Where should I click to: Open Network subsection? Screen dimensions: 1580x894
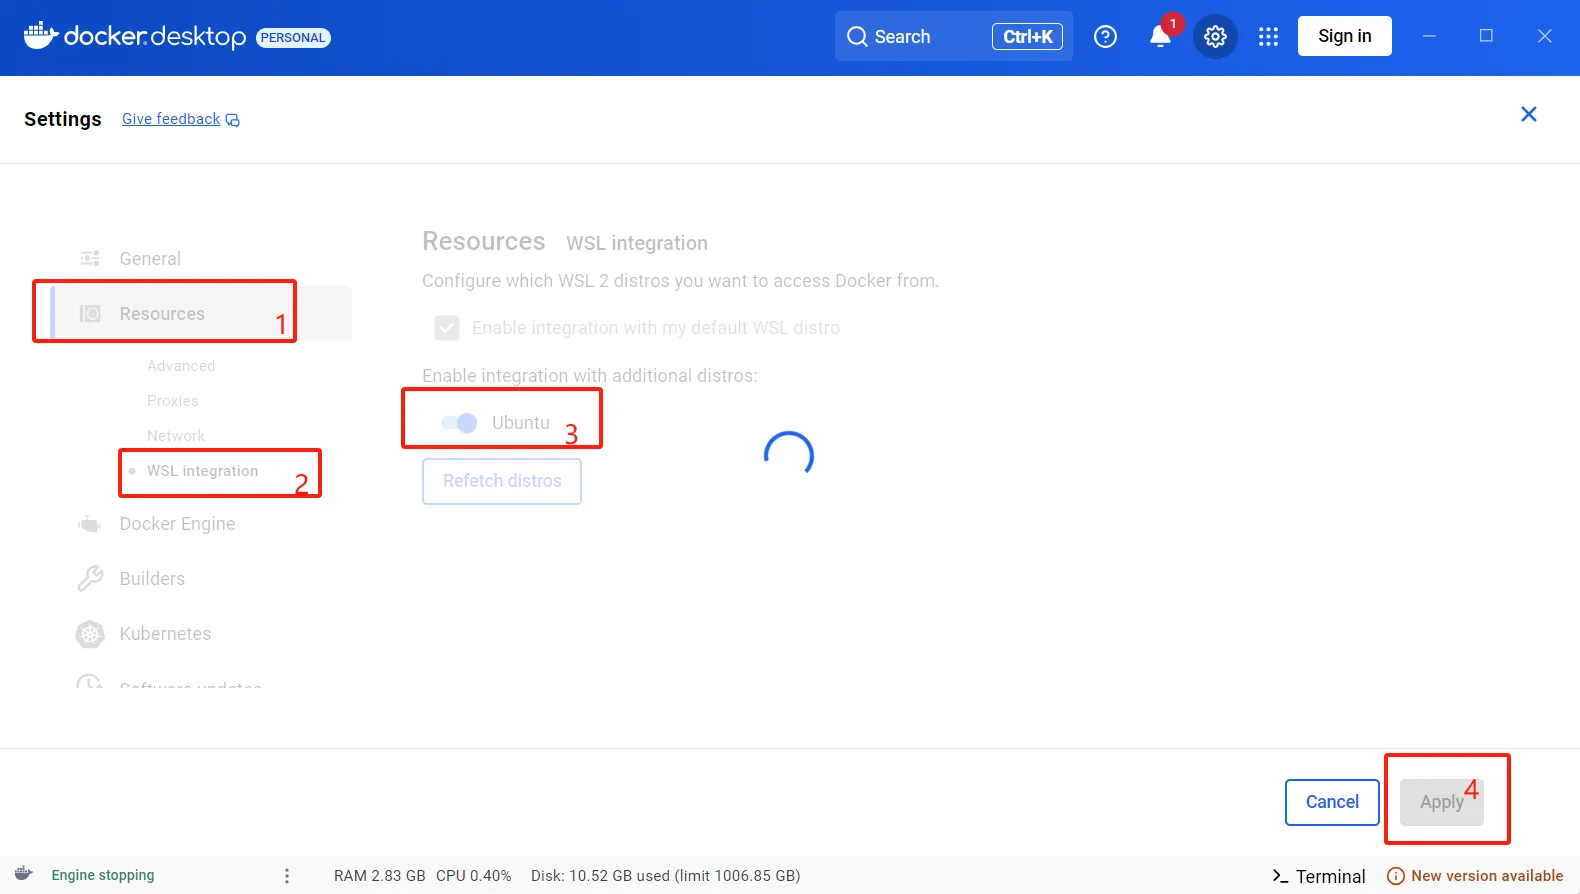pyautogui.click(x=176, y=436)
